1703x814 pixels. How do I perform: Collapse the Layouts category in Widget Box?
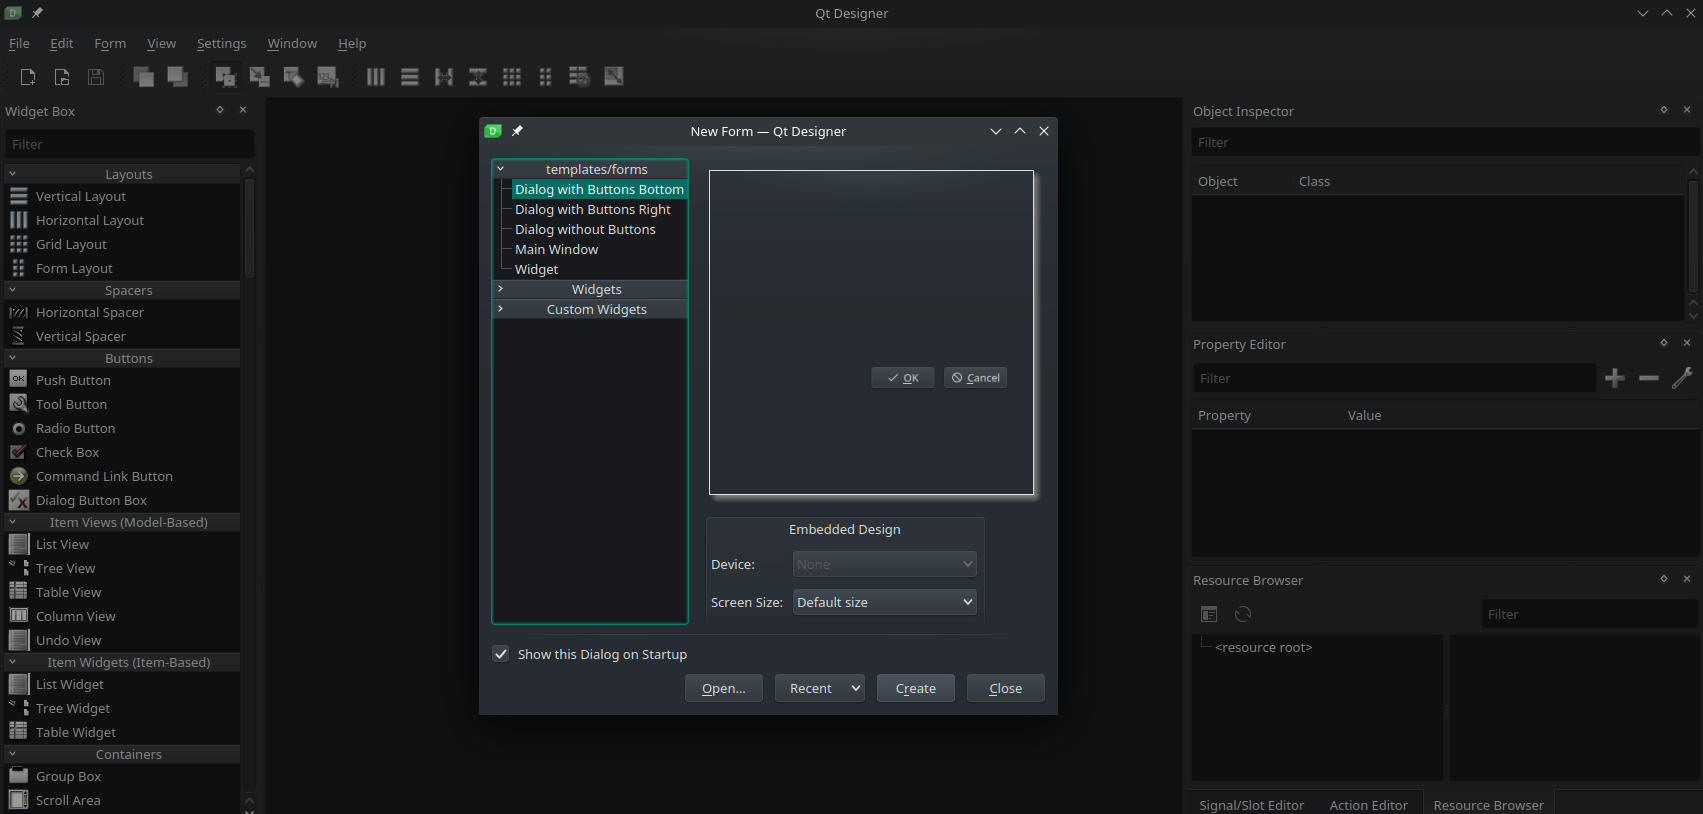[13, 174]
